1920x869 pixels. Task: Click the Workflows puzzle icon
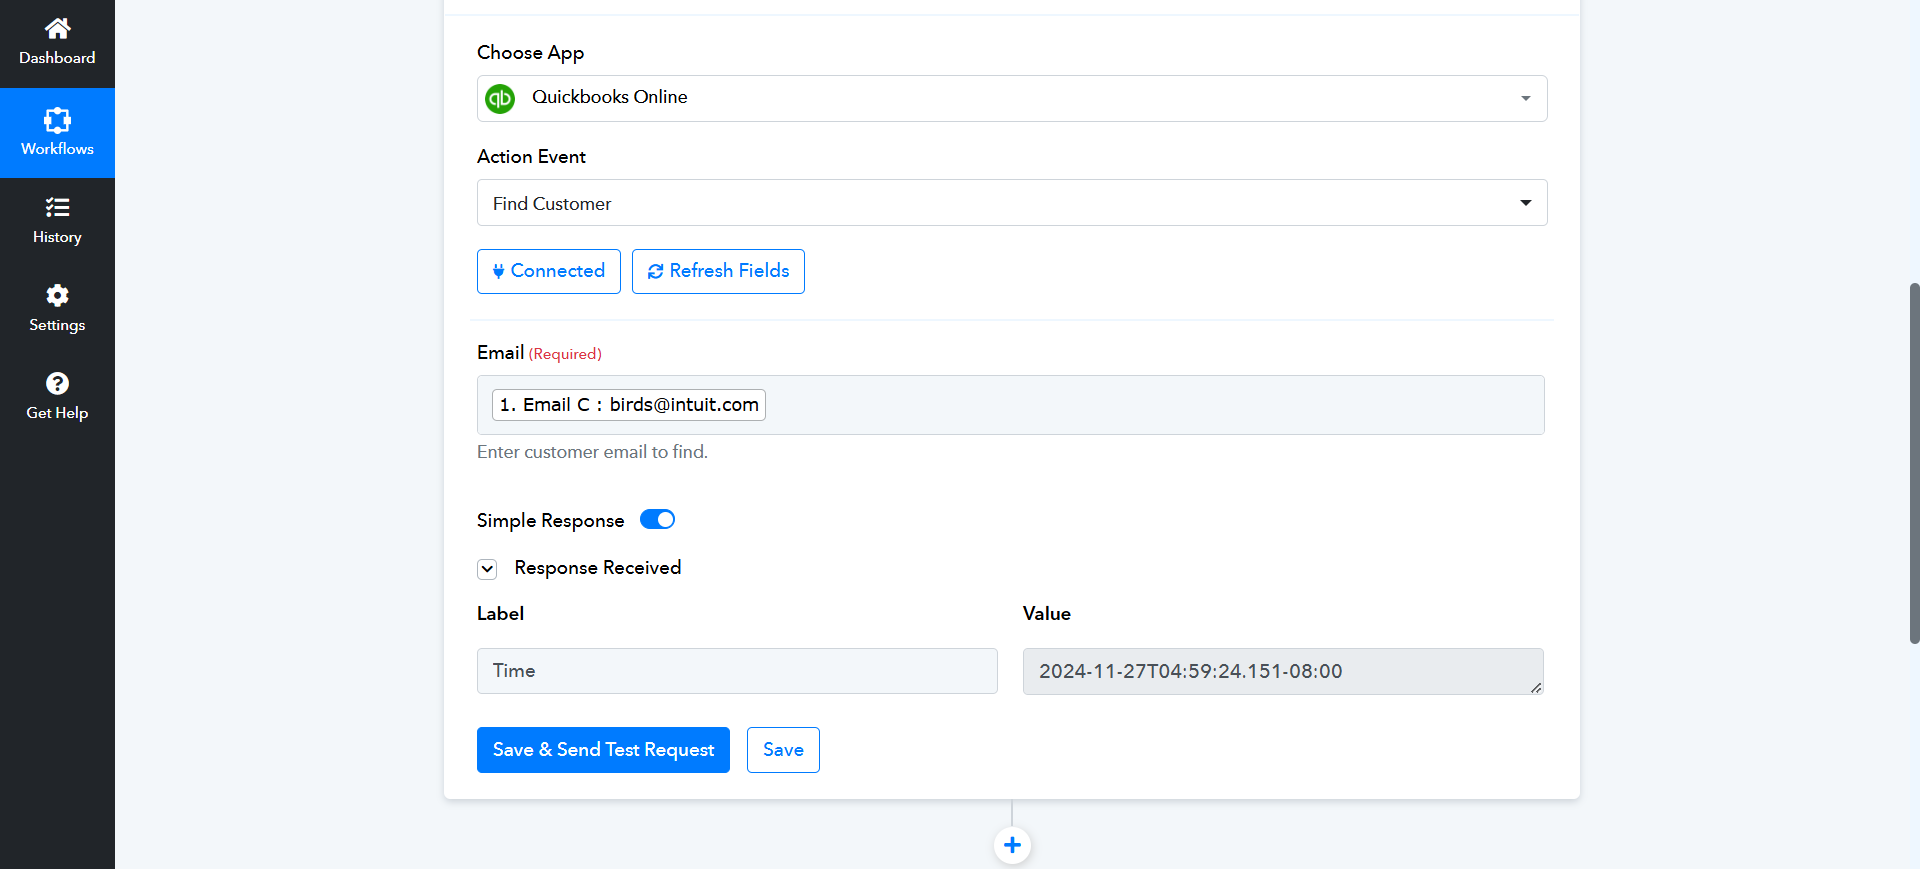(x=57, y=120)
